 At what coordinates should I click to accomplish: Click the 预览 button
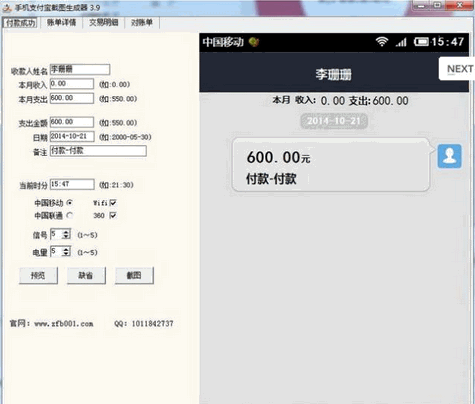38,275
